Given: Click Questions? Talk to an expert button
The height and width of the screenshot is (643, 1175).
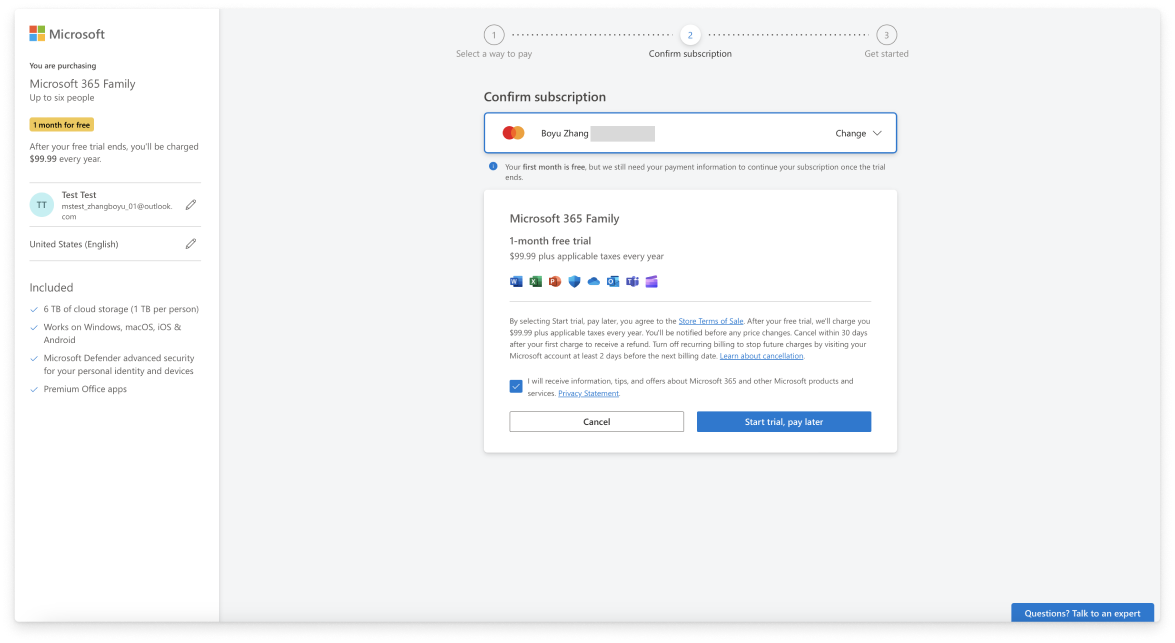Looking at the screenshot, I should (x=1082, y=613).
